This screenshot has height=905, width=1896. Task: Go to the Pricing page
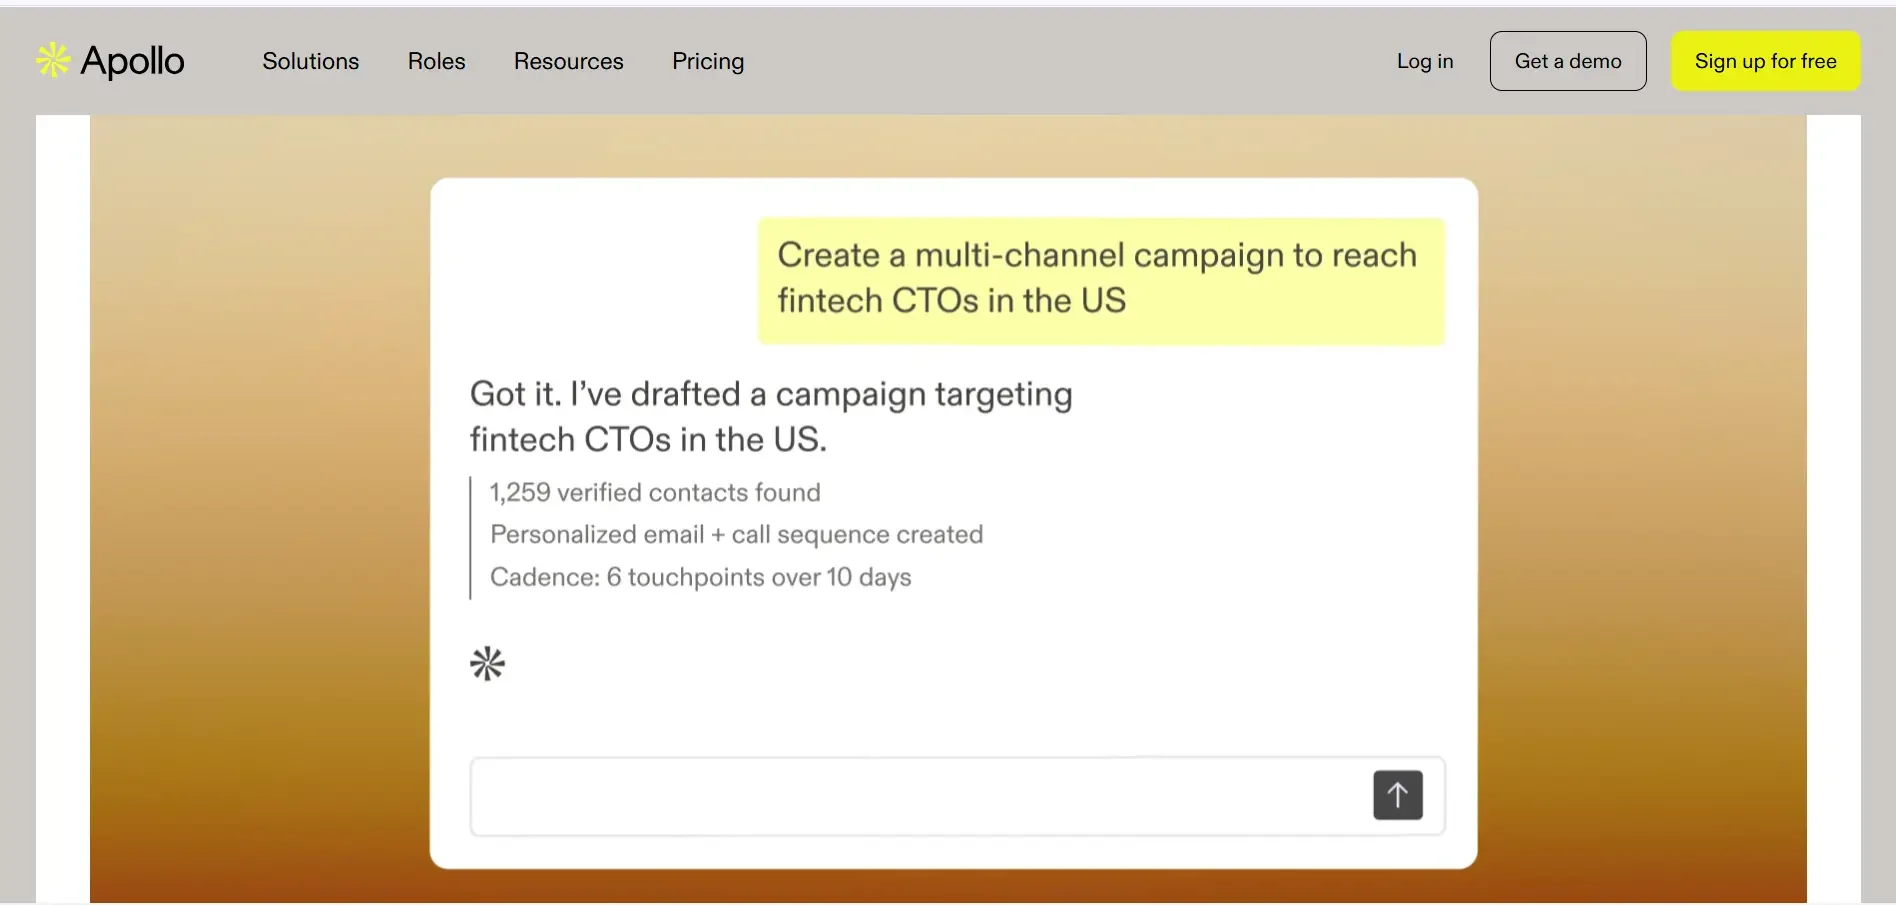pos(708,61)
